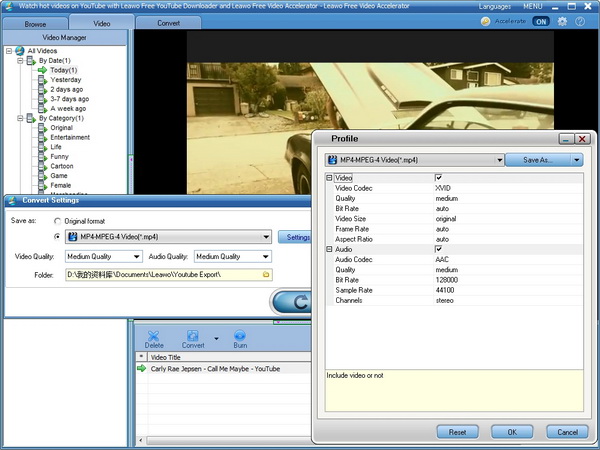This screenshot has width=600, height=450.
Task: Collapse the By Date(1) node
Action: (x=20, y=60)
